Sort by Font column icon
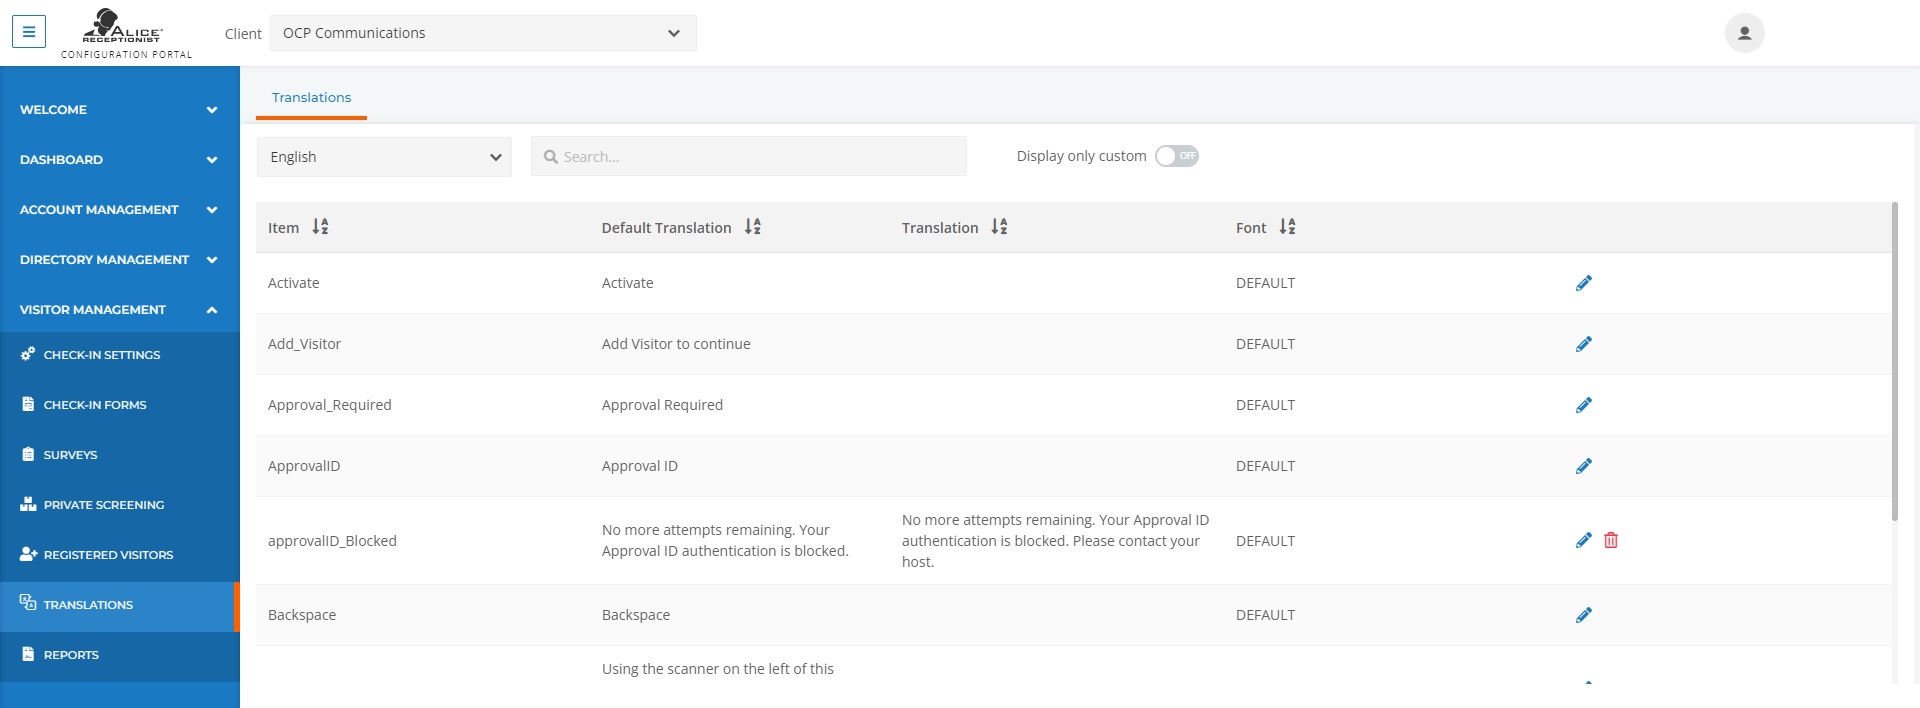The image size is (1920, 708). coord(1287,227)
